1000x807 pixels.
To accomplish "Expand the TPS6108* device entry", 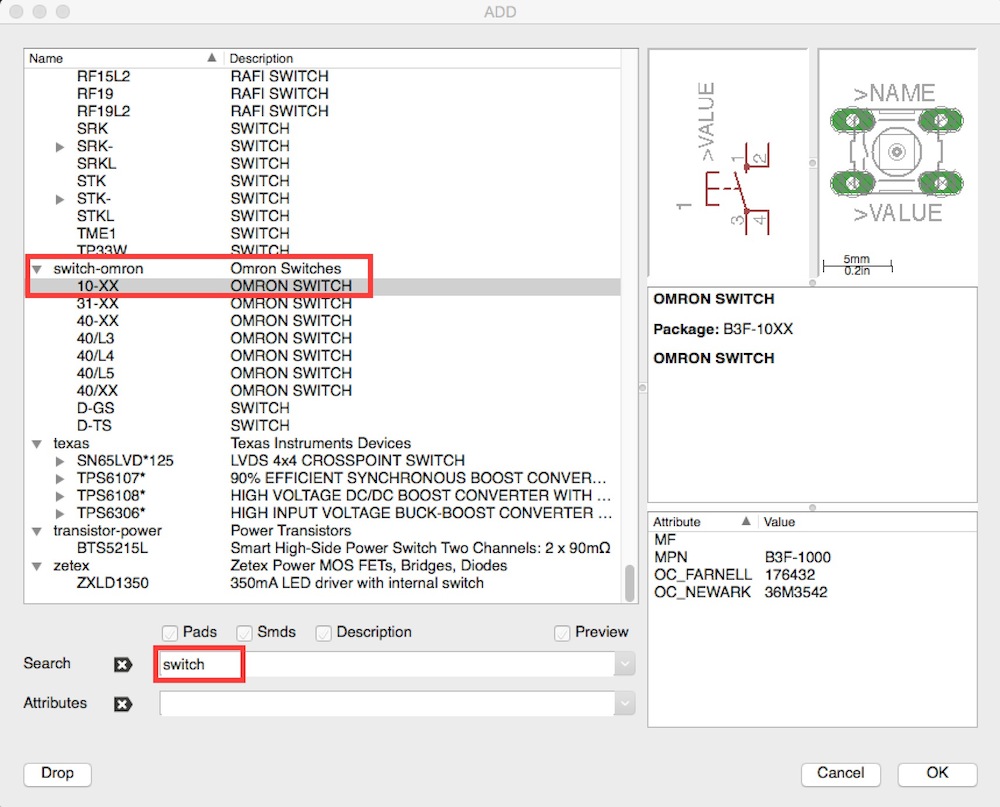I will [60, 496].
